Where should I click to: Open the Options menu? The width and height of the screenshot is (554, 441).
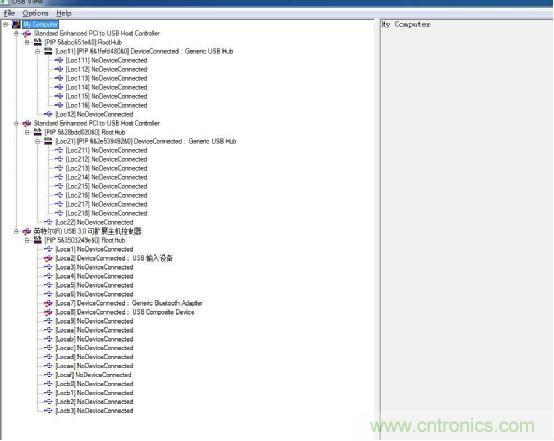[x=35, y=13]
